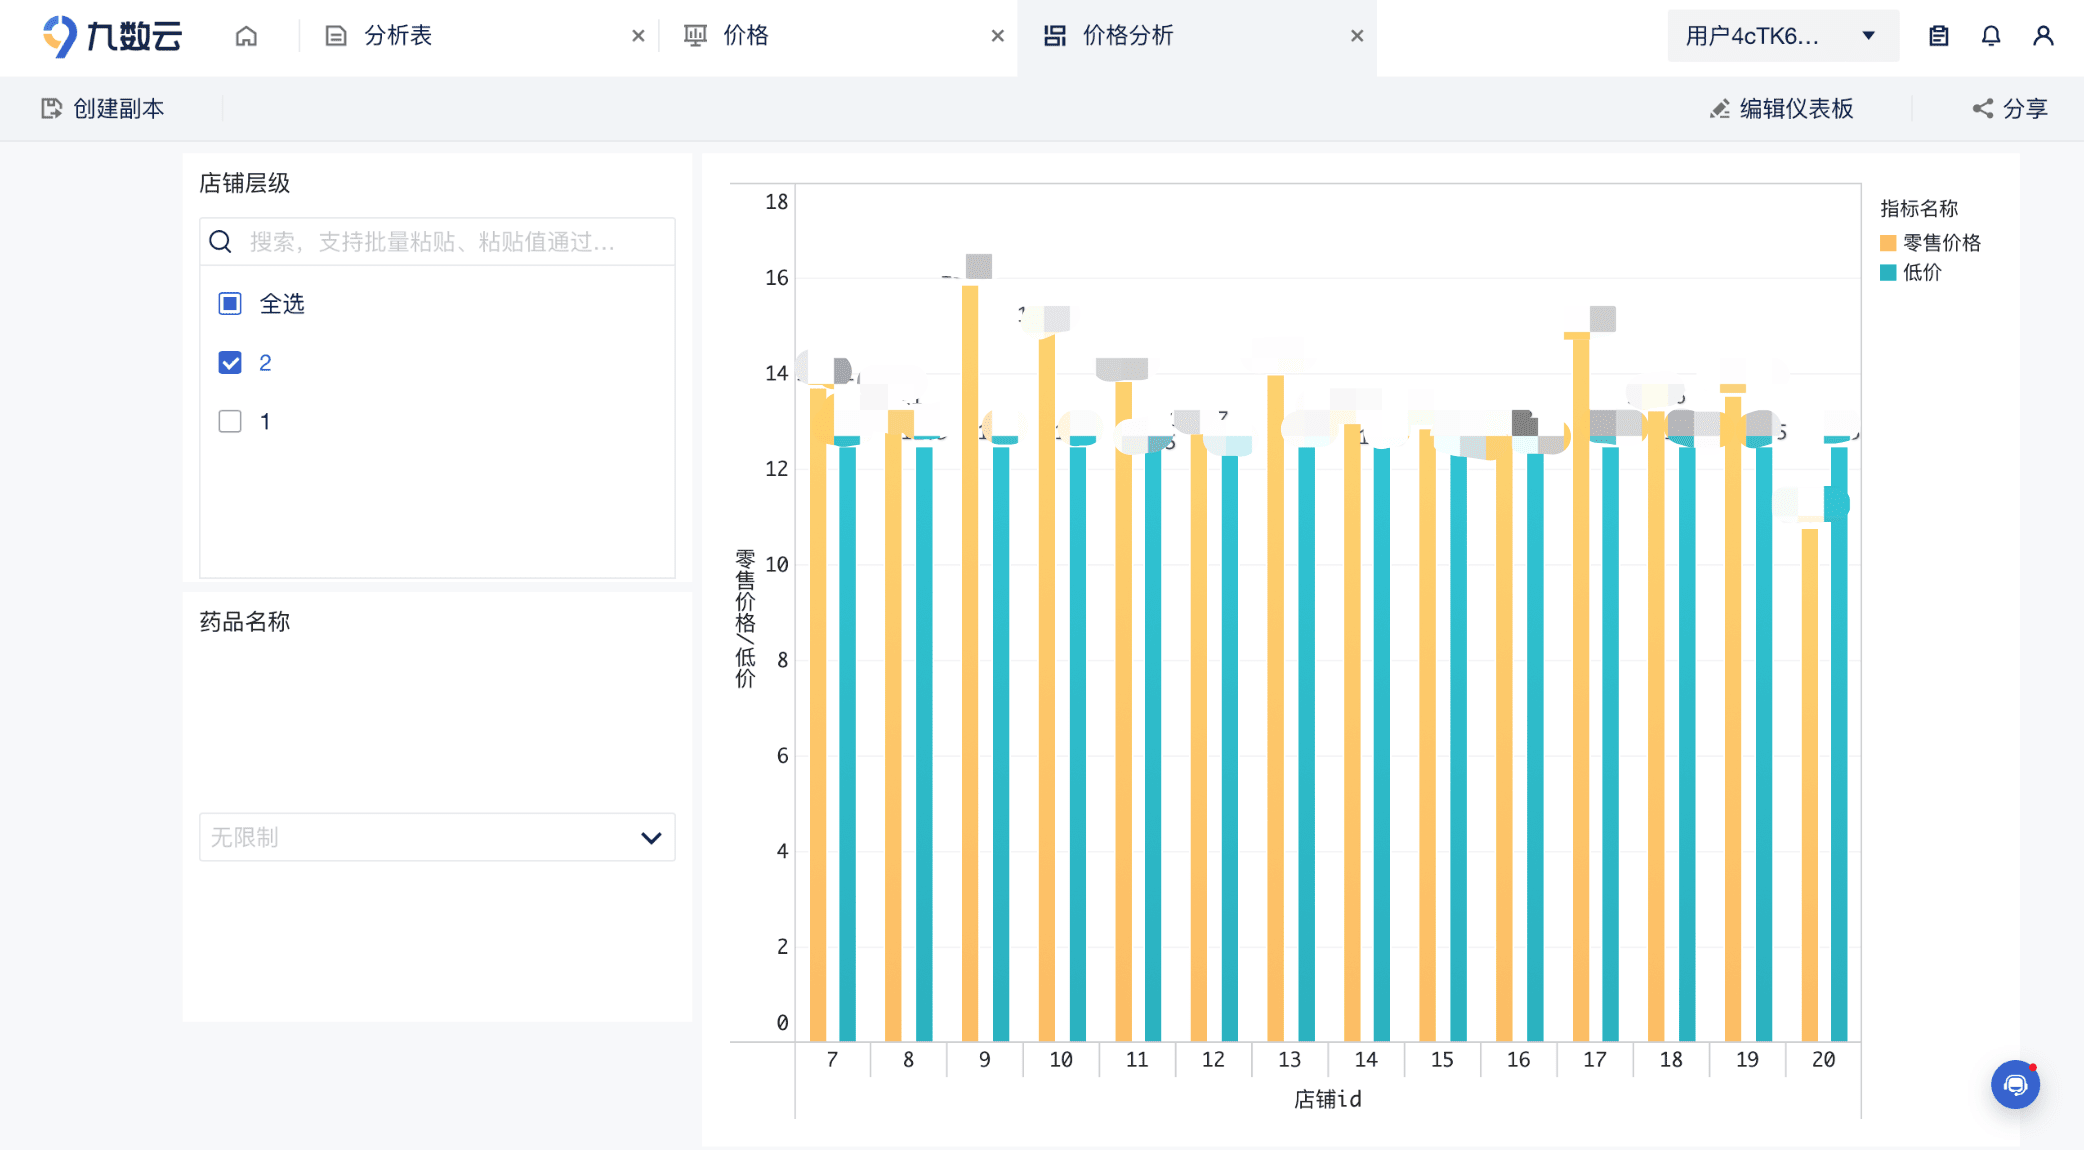This screenshot has height=1150, width=2084.
Task: Open the customer support chat bubble
Action: point(2015,1085)
